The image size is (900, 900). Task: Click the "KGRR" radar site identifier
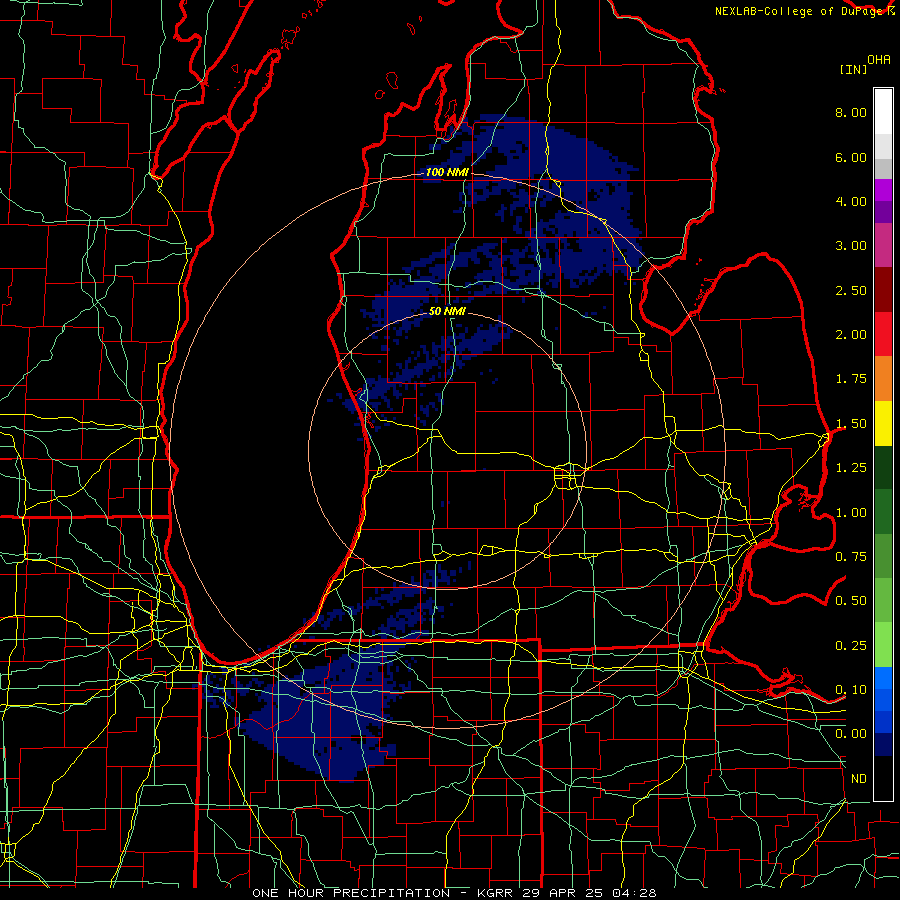pos(496,893)
